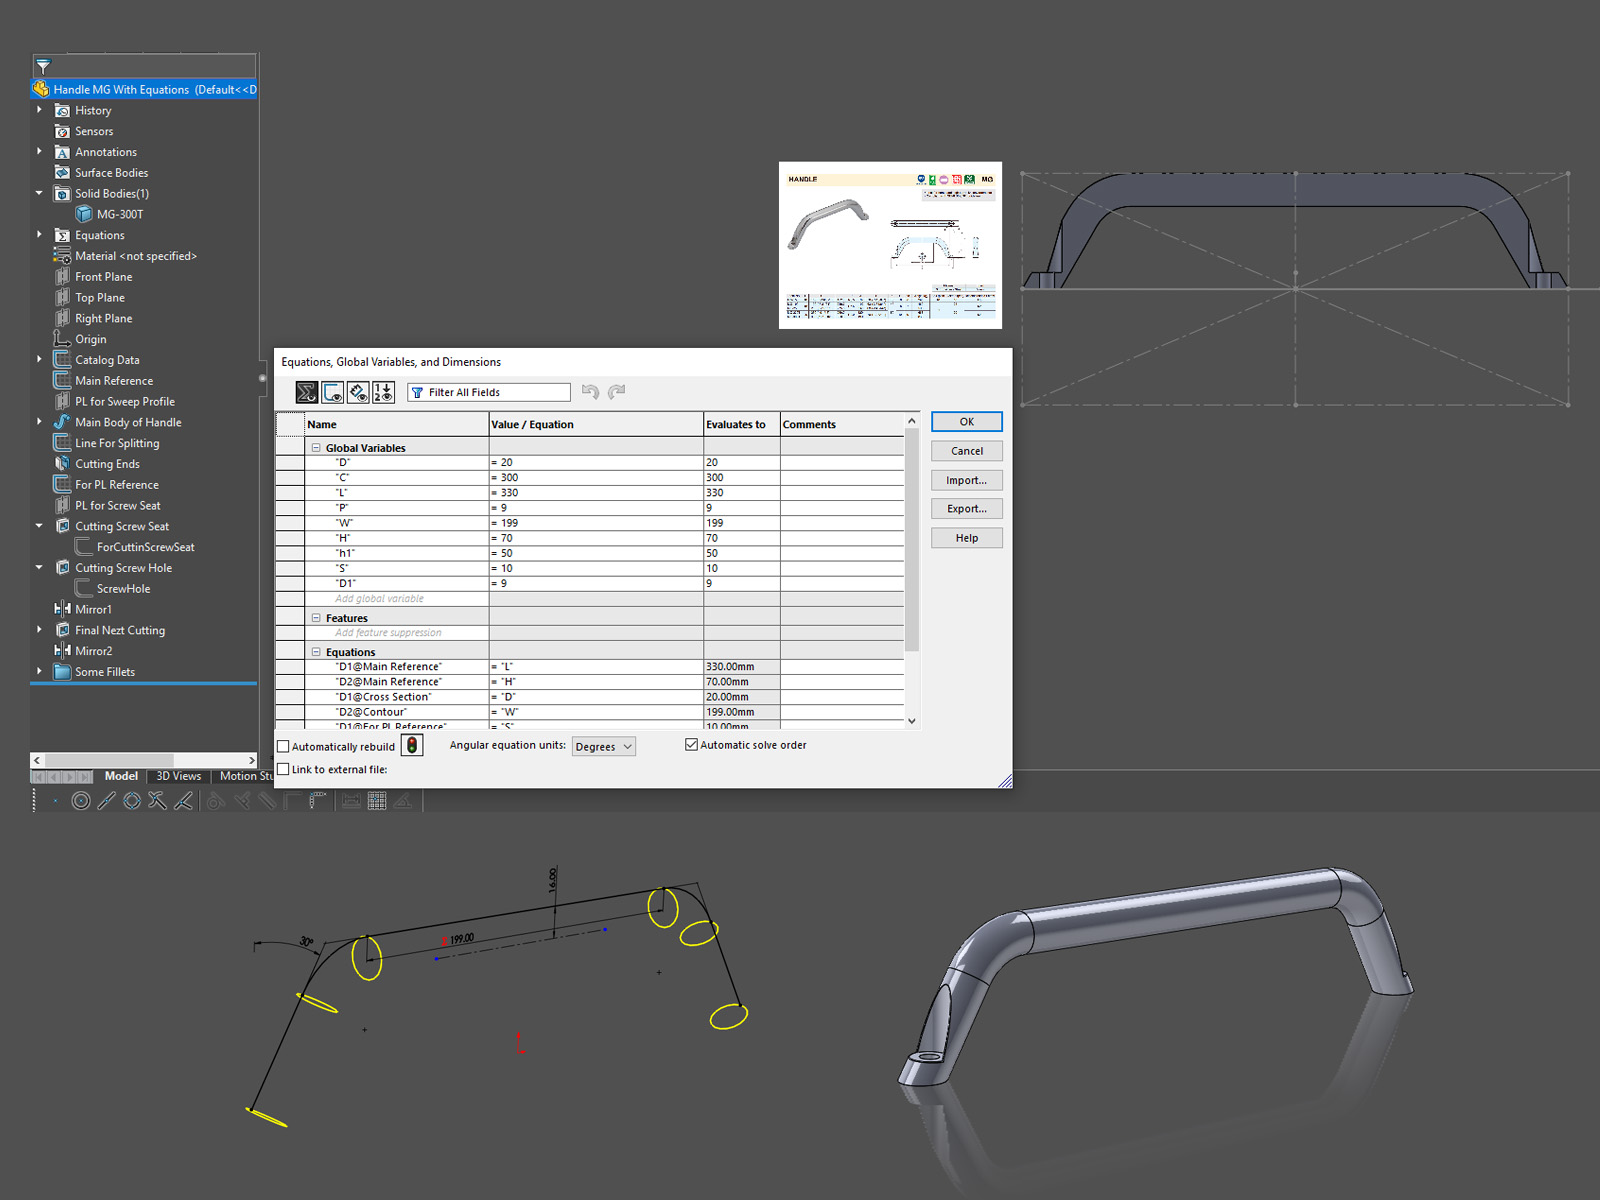The height and width of the screenshot is (1200, 1600).
Task: Click the redo arrow in equations dialog
Action: (x=616, y=392)
